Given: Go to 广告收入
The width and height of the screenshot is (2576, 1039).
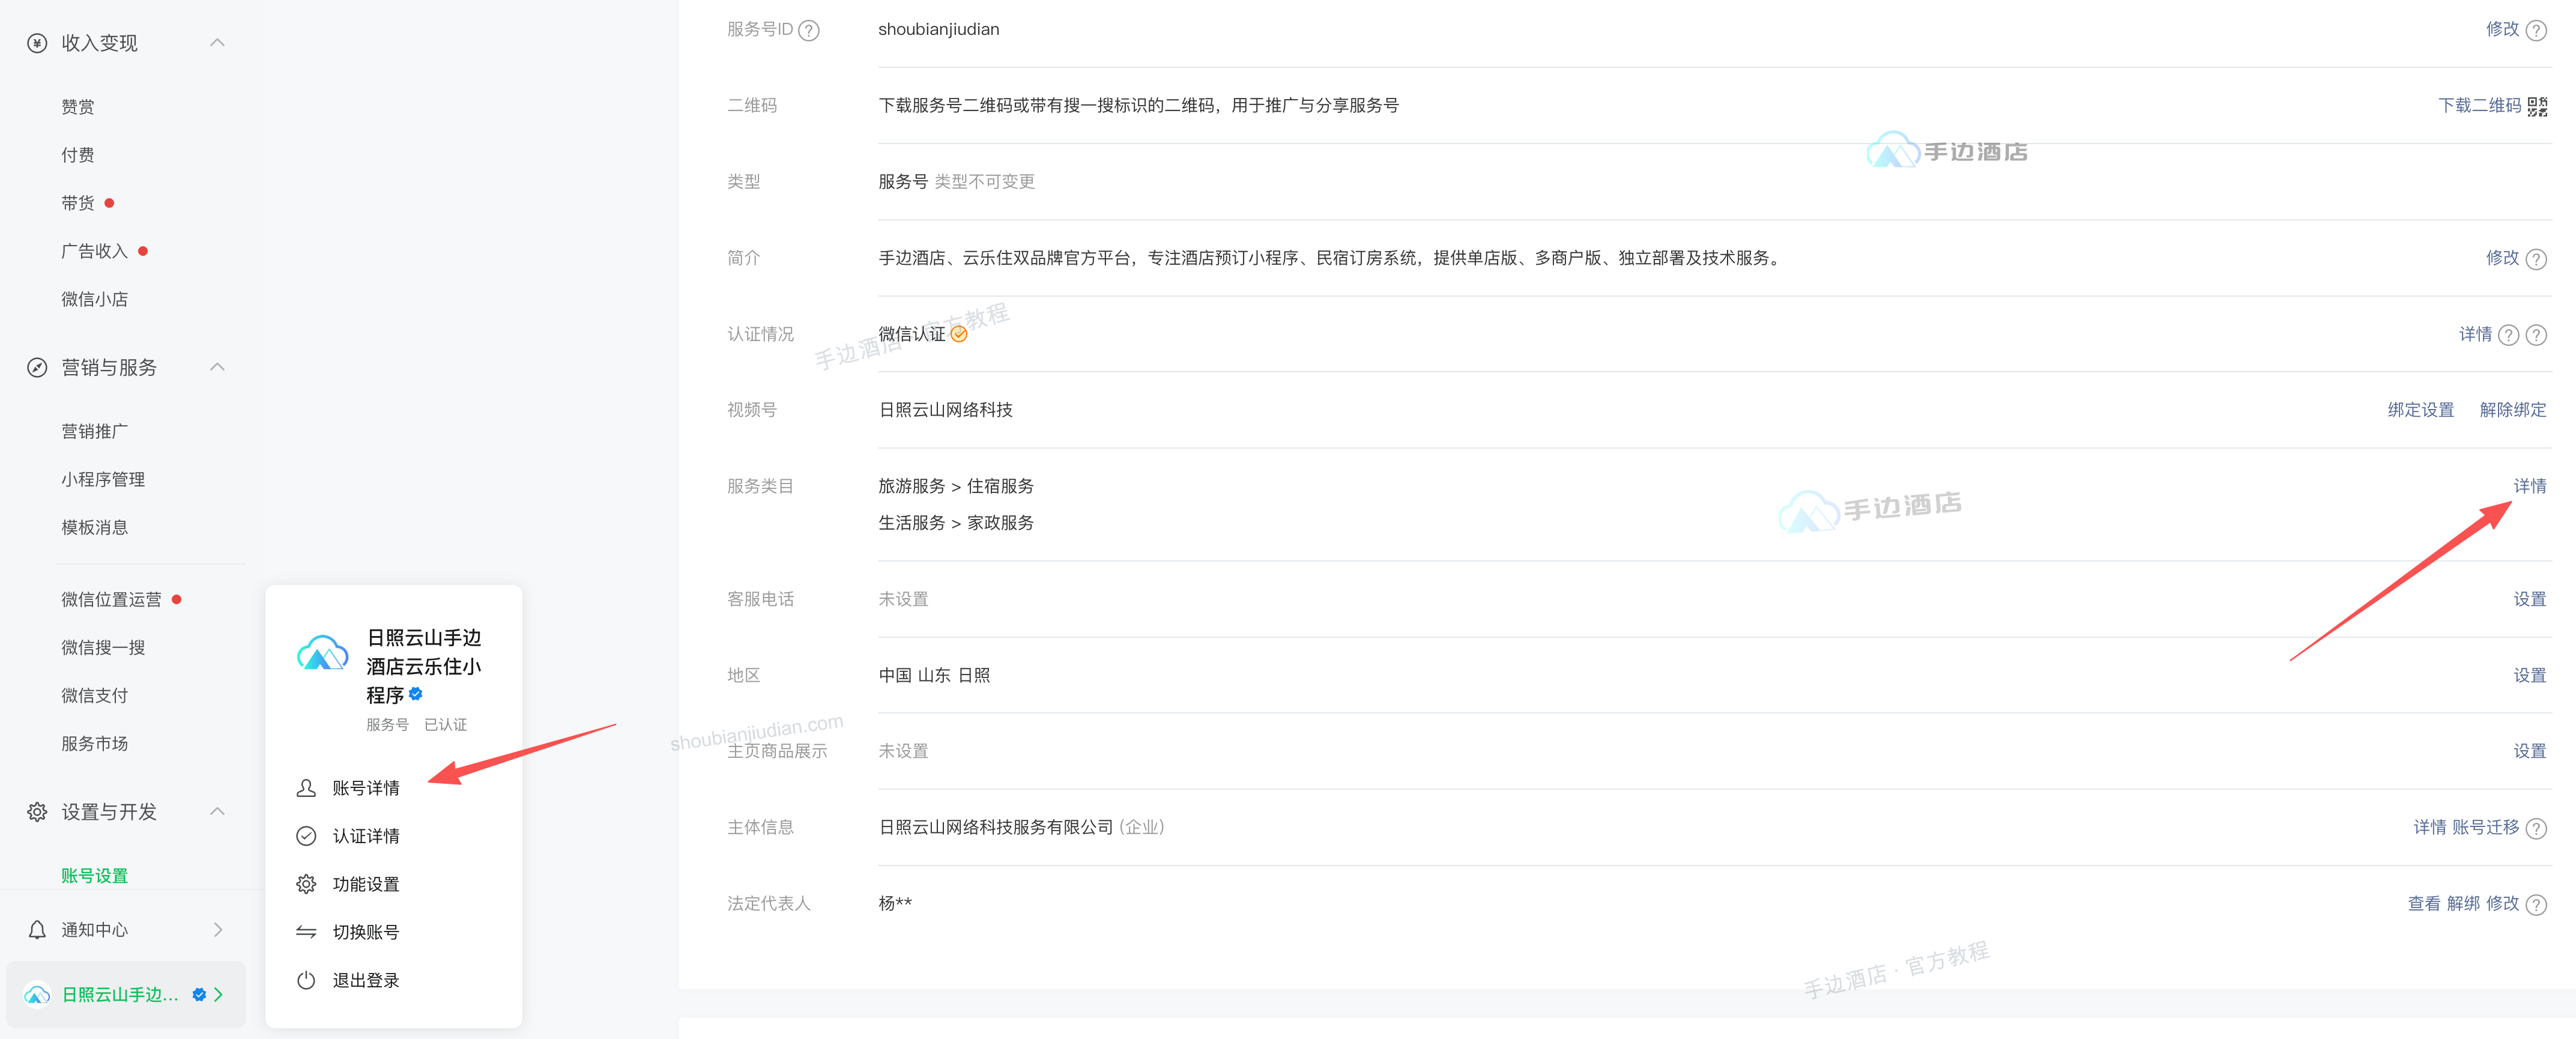Looking at the screenshot, I should (x=94, y=251).
